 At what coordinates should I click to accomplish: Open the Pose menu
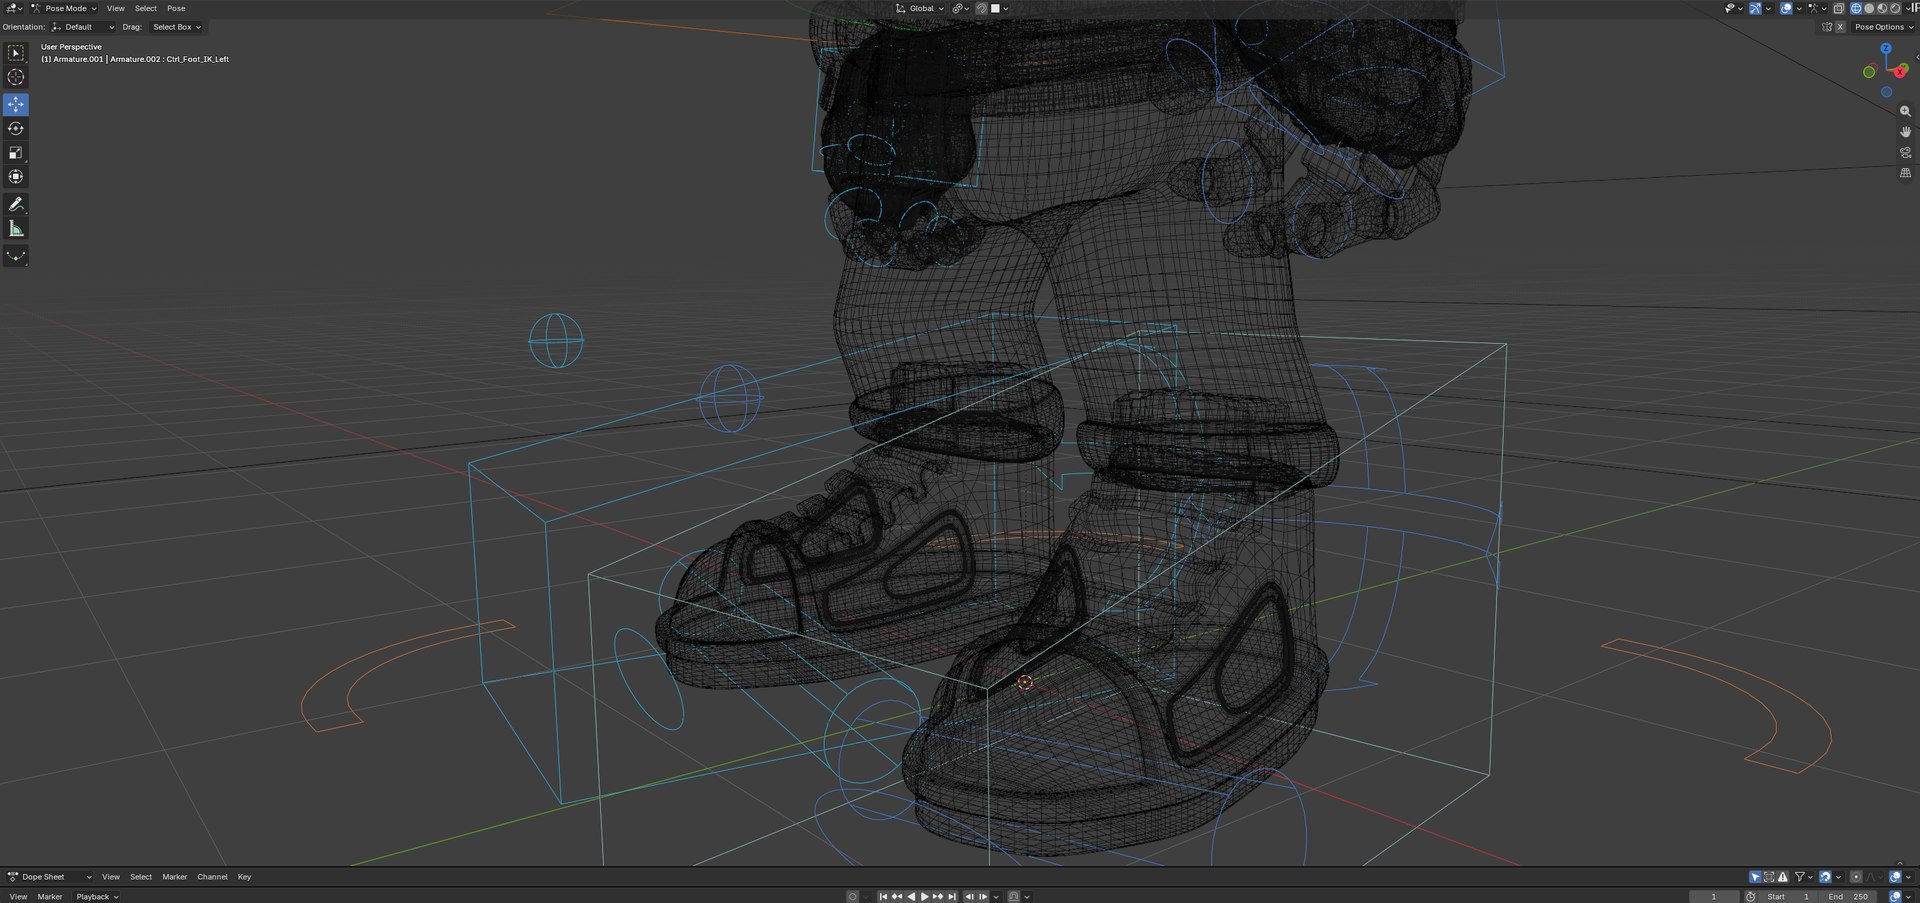click(x=176, y=8)
